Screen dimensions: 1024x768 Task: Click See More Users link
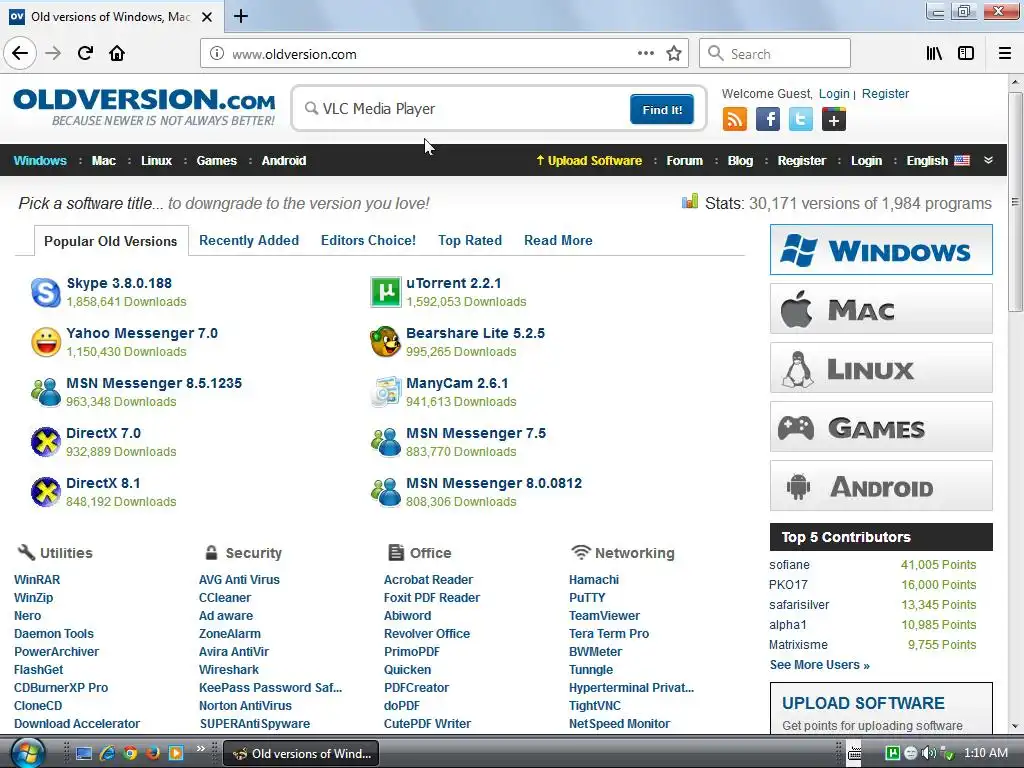[x=820, y=665]
